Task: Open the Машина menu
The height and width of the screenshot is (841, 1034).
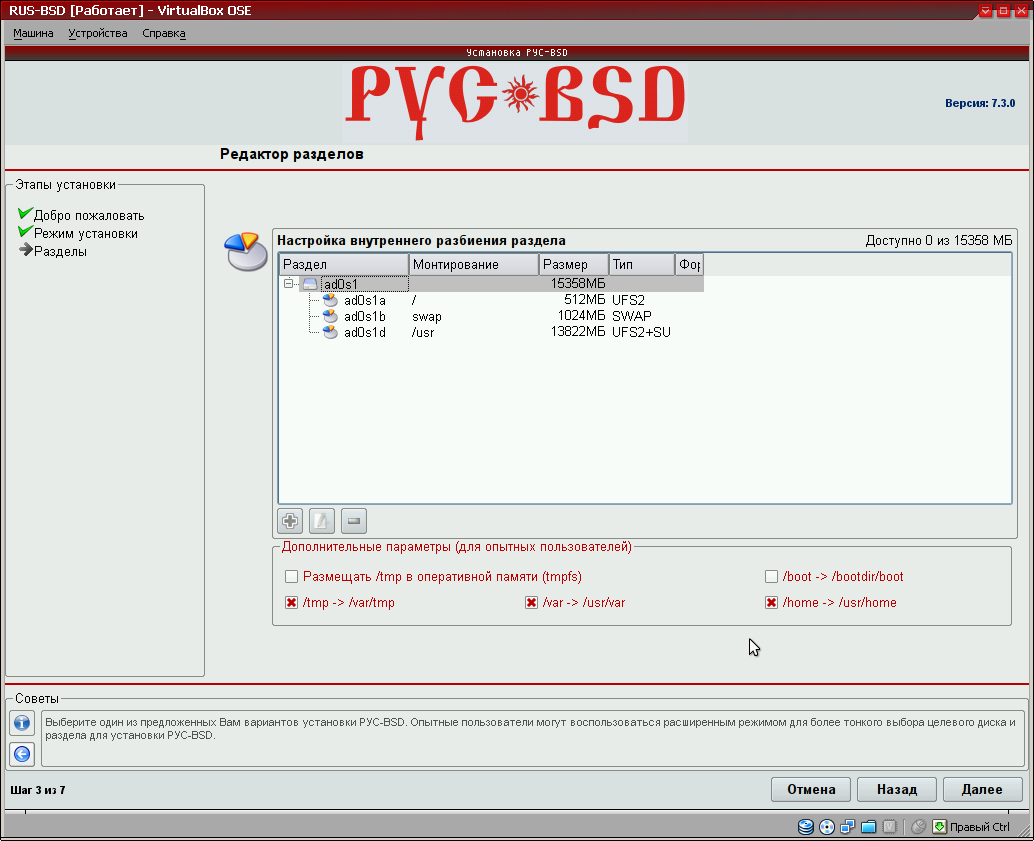Action: coord(33,33)
